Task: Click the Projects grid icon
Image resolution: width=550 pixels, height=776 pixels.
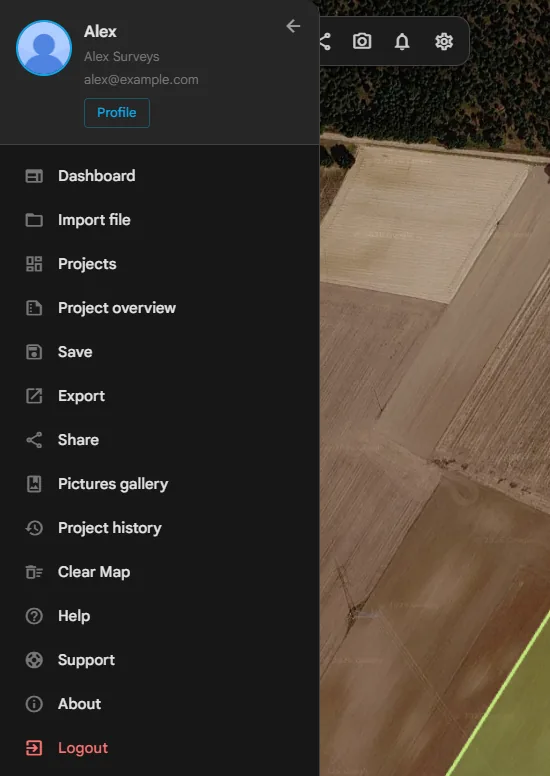Action: point(34,264)
